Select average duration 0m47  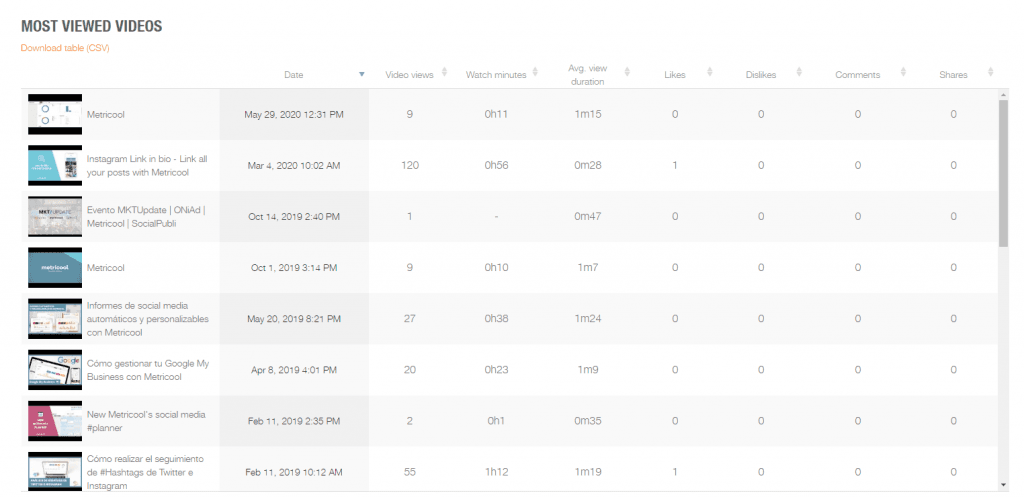588,216
